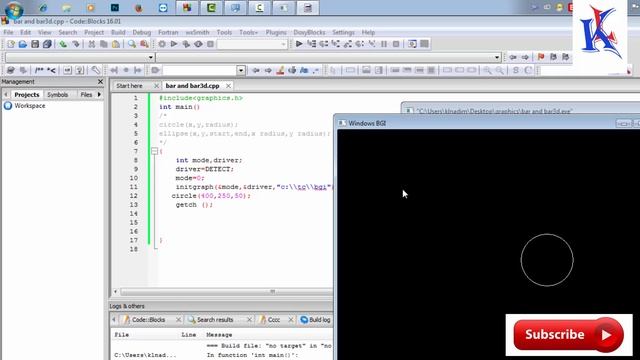Click the red bookmark flag icon
Screen dimensions: 640x360
tap(541, 57)
